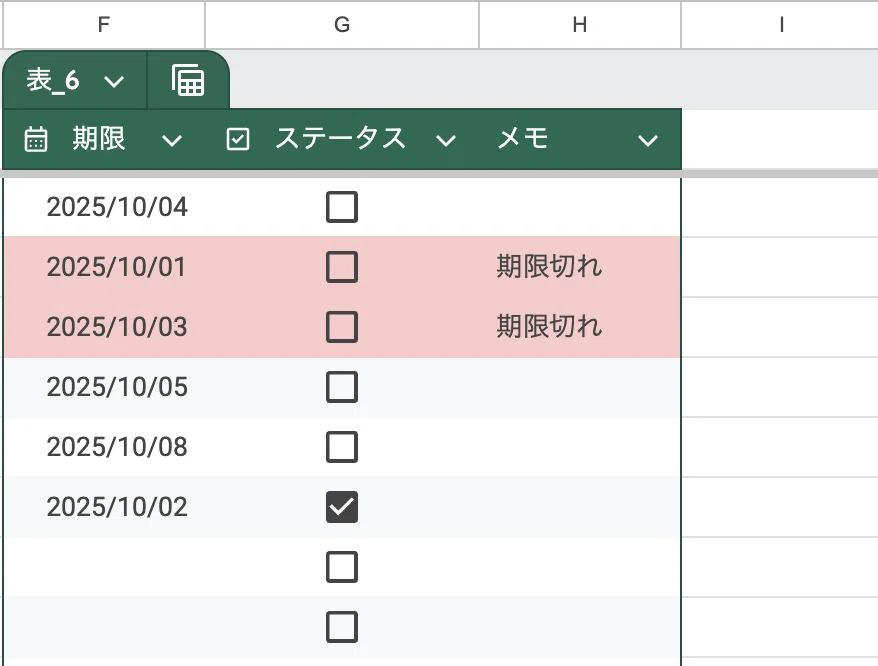This screenshot has width=878, height=666.
Task: Click the 期限切れ memo cell for 2025/10/01
Action: (x=580, y=267)
